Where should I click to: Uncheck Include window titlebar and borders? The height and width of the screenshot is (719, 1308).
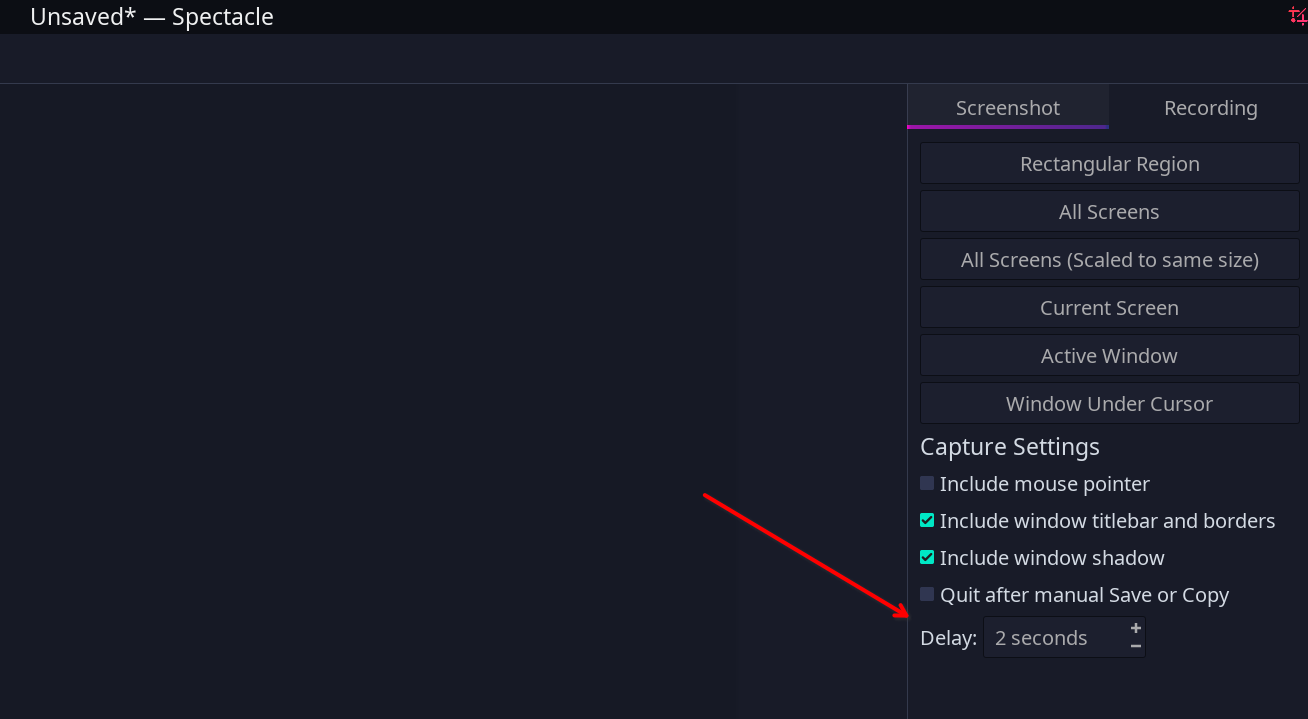927,520
